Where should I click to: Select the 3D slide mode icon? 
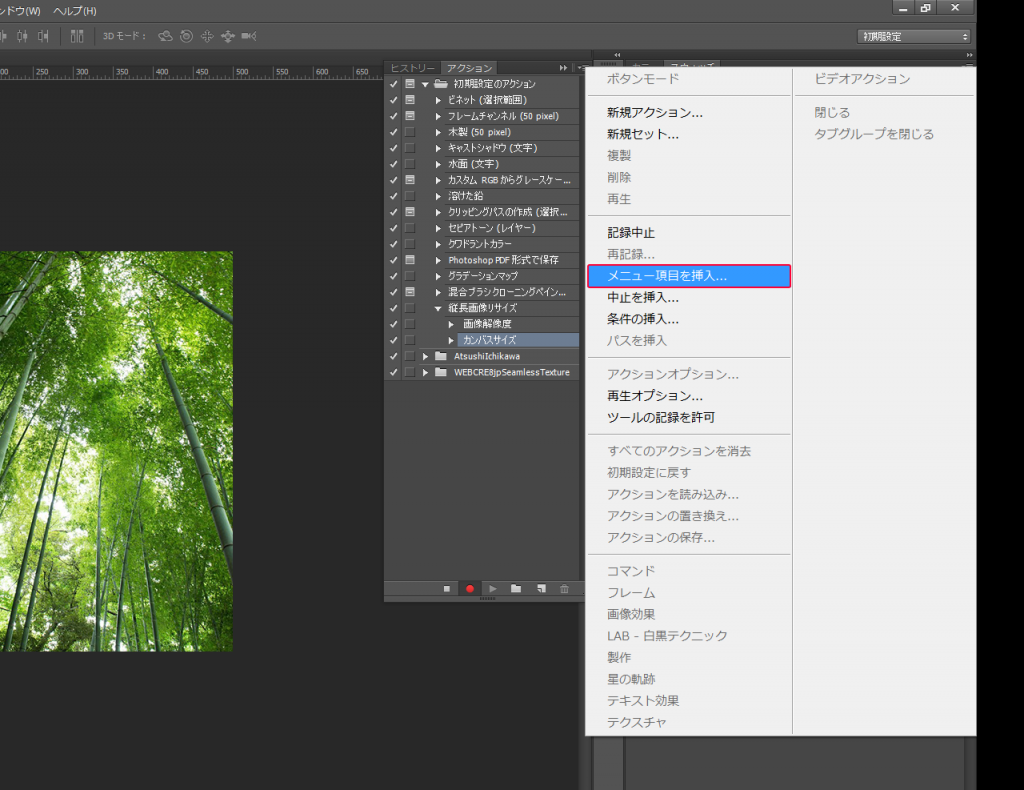point(228,36)
